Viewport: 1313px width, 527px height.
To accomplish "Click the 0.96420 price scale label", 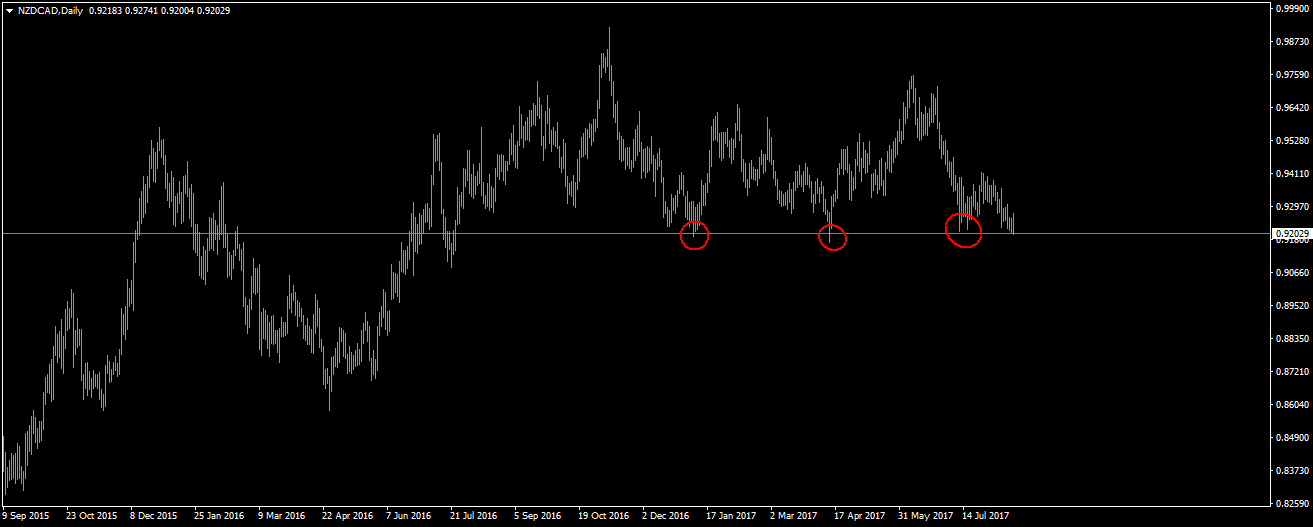I will (1292, 107).
